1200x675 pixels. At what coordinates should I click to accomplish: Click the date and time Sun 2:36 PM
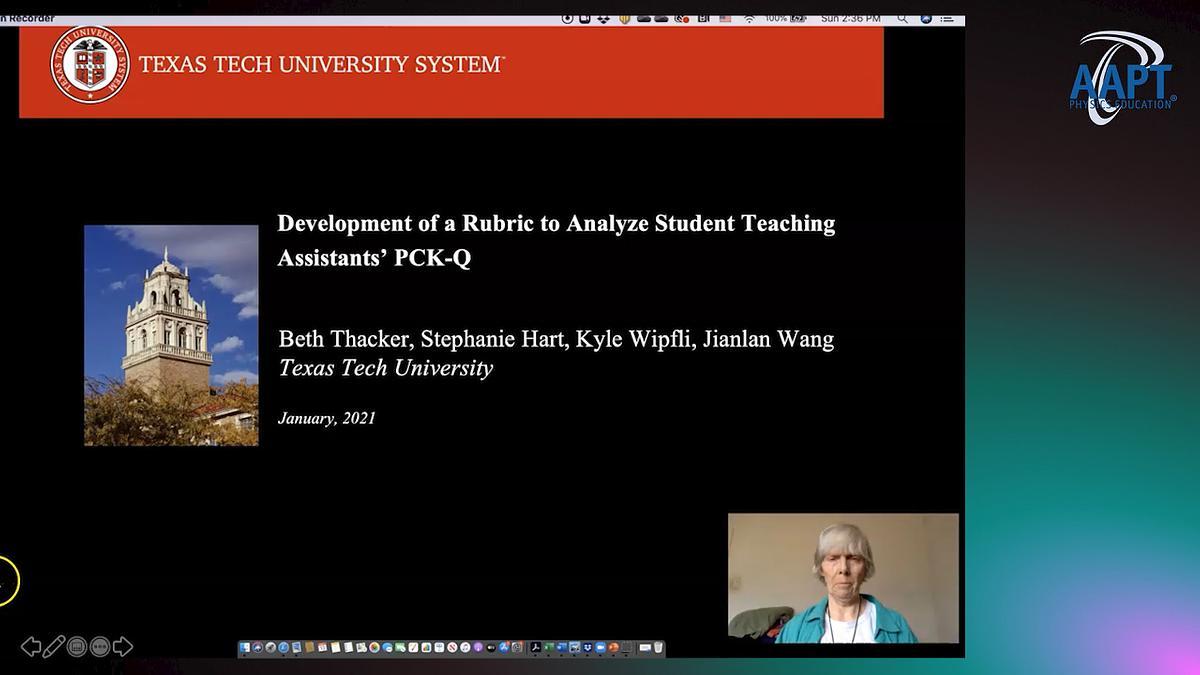[850, 18]
